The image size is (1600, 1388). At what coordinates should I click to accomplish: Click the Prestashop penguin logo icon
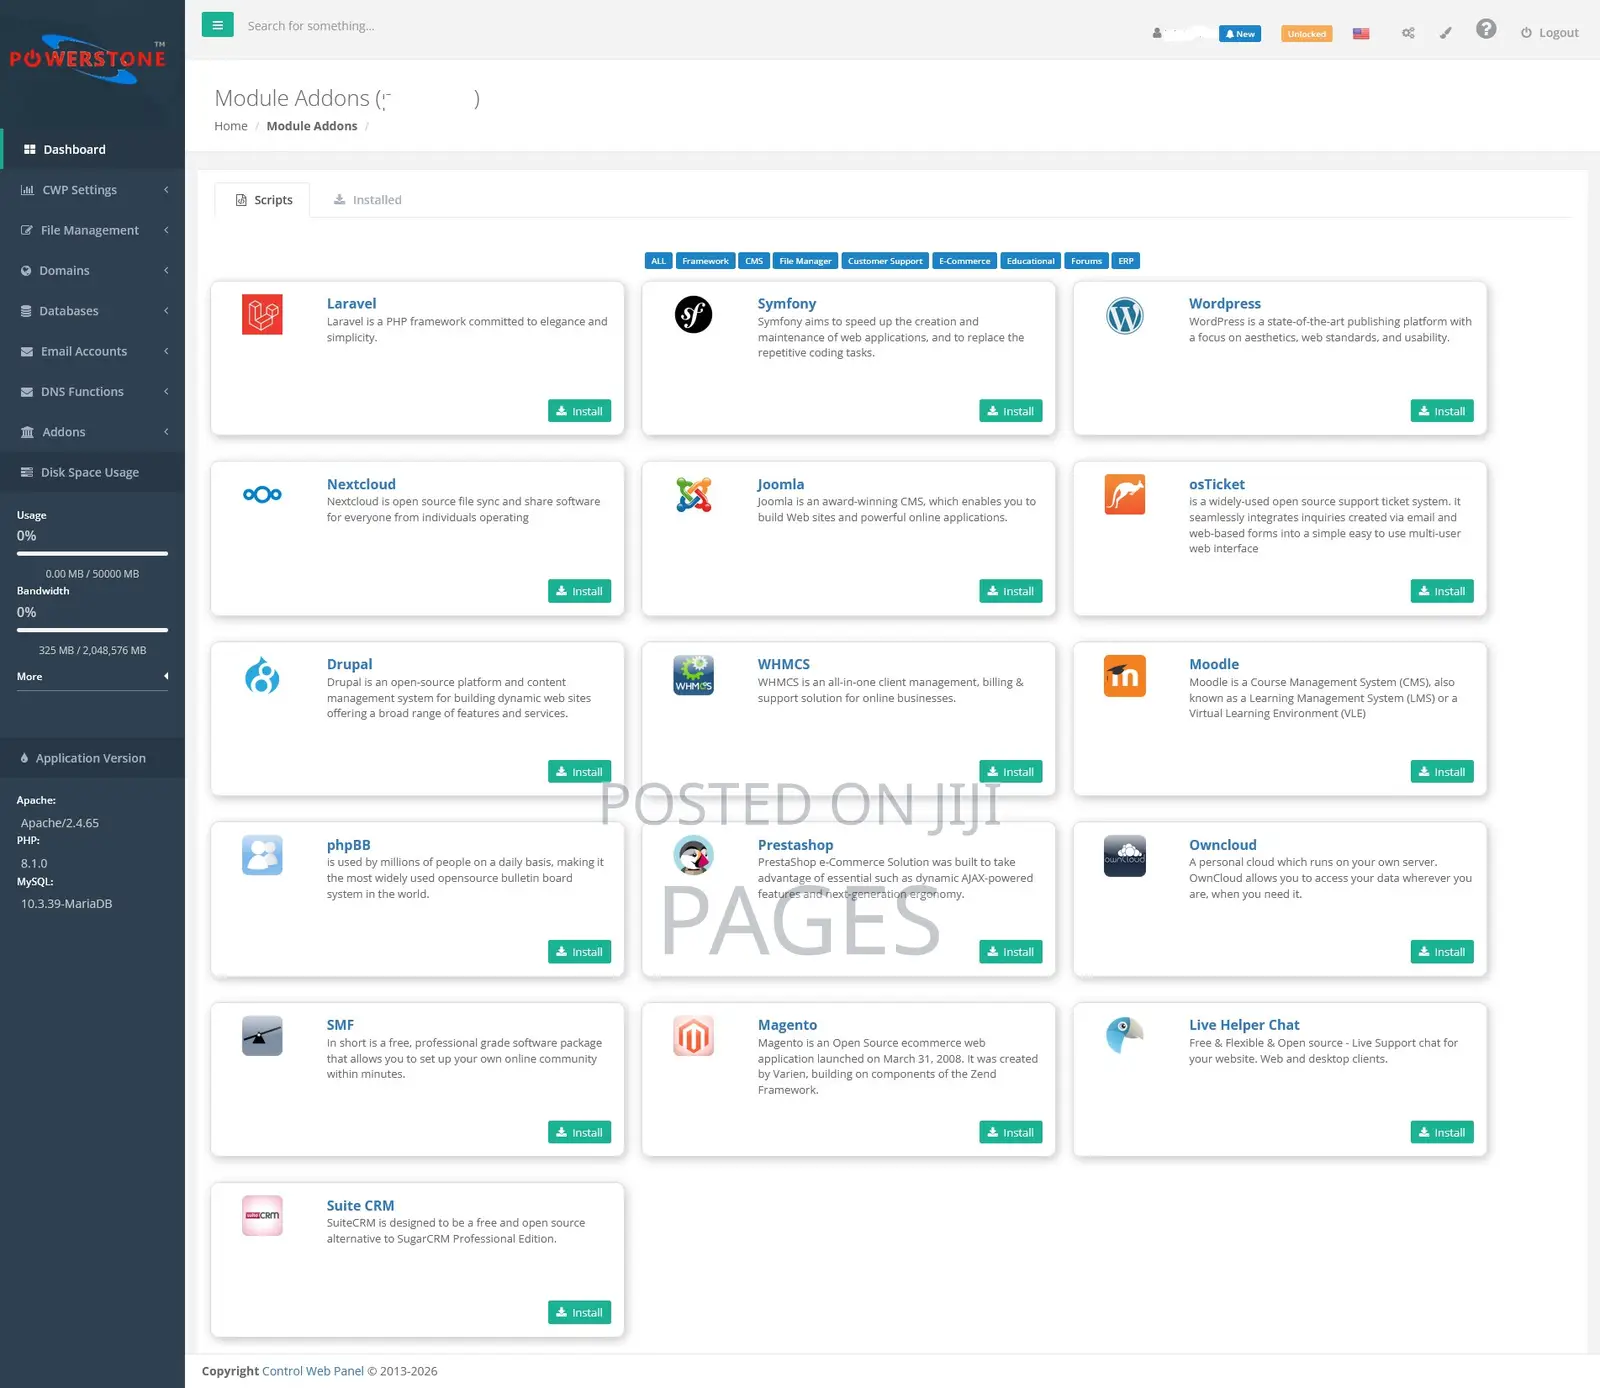point(693,855)
